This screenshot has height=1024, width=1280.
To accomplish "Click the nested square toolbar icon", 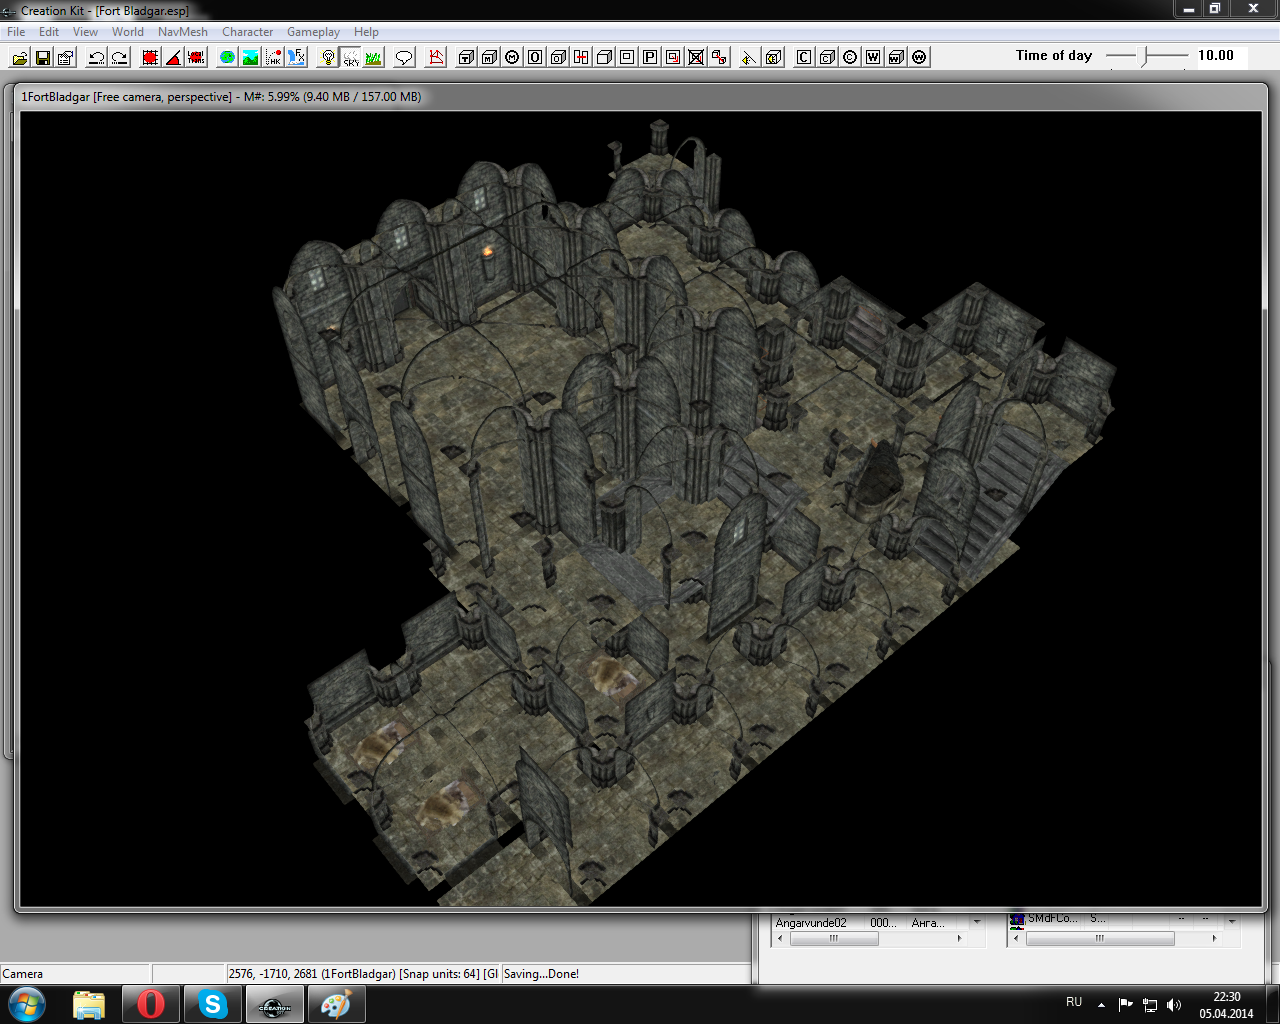I will point(627,57).
